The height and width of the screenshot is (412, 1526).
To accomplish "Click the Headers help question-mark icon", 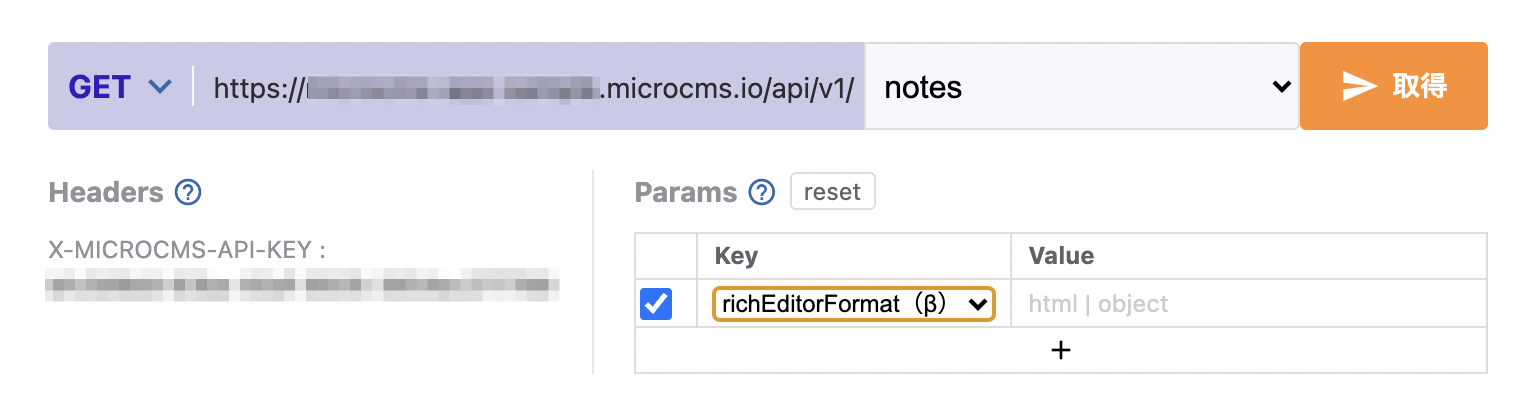I will pyautogui.click(x=188, y=192).
